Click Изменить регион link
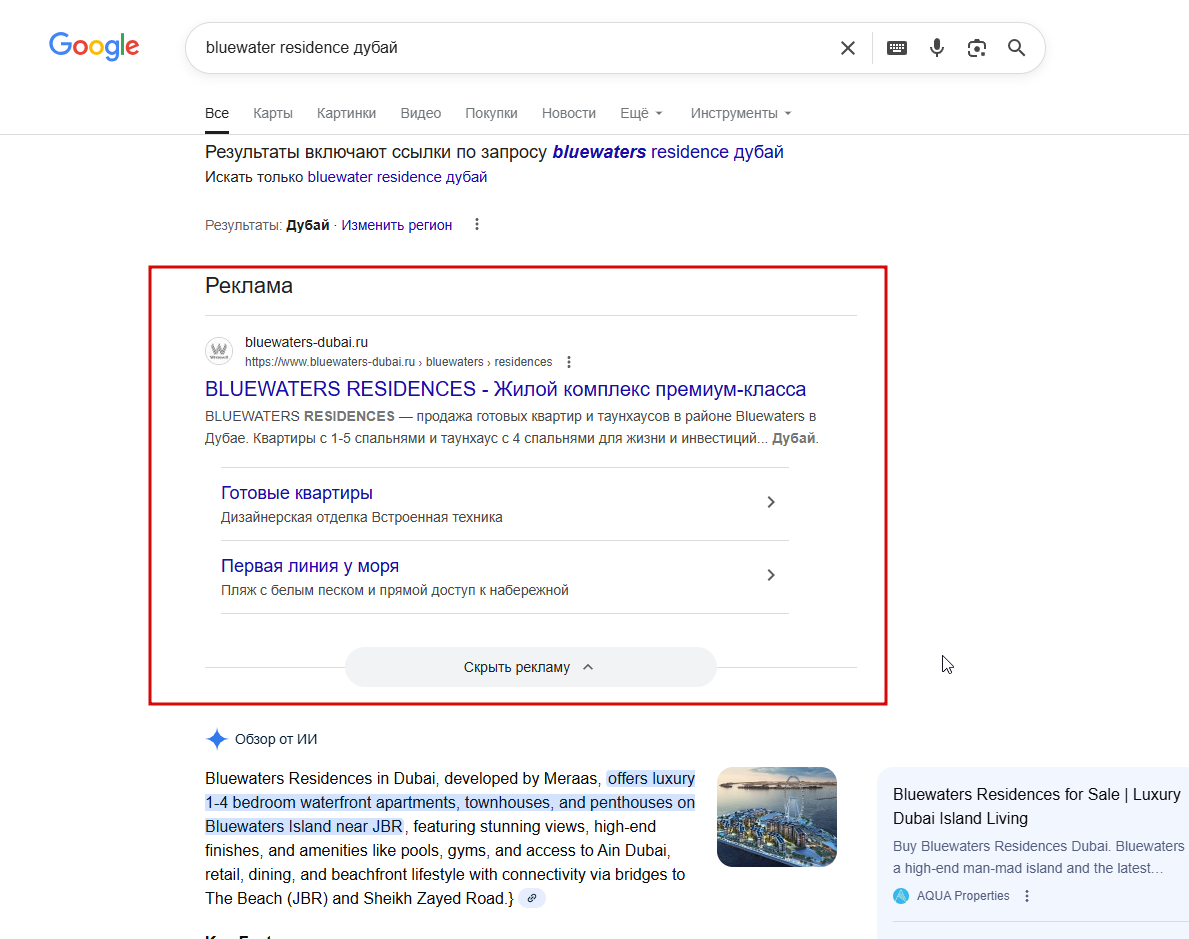This screenshot has height=939, width=1189. tap(397, 225)
